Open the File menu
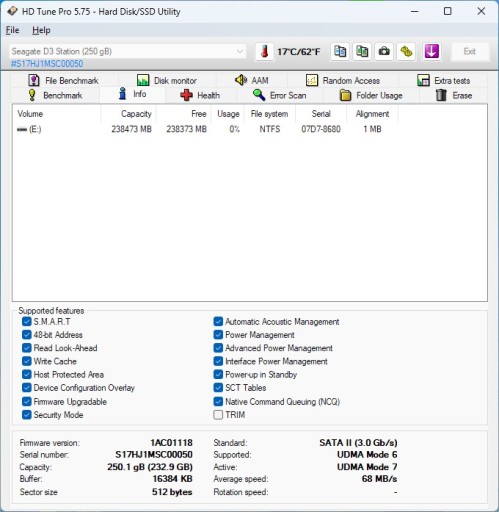 [x=12, y=30]
